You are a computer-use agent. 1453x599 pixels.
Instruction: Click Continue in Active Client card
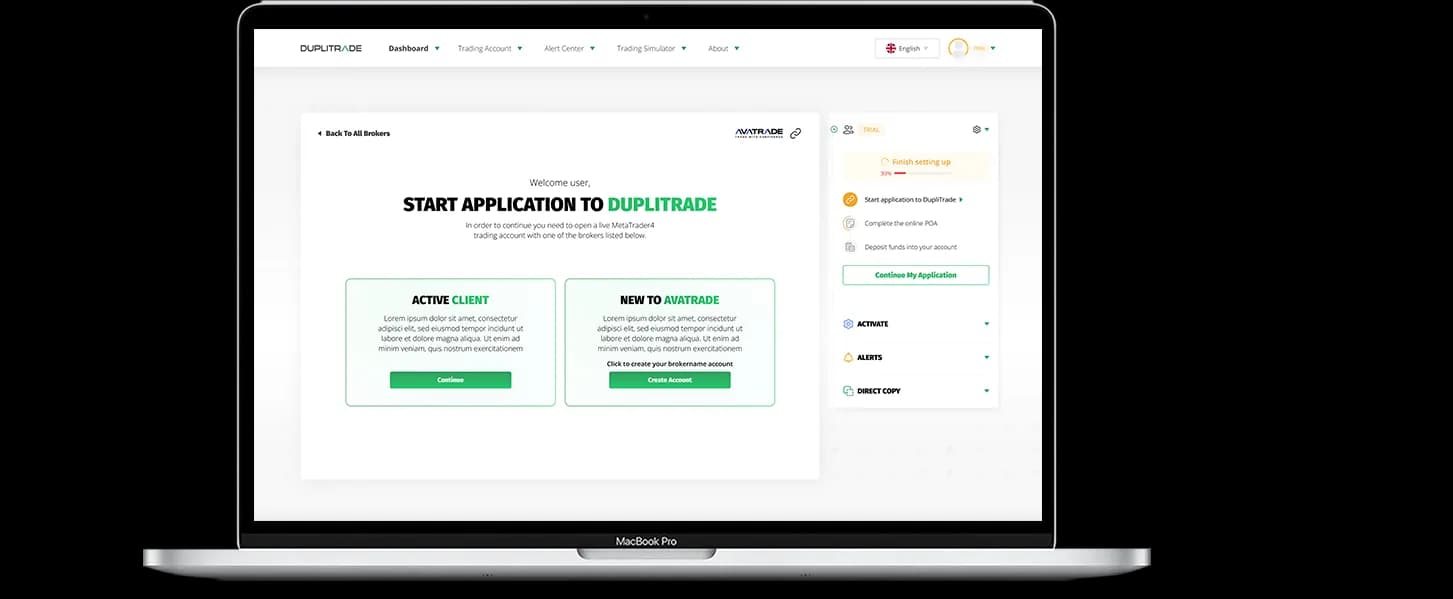(x=450, y=380)
